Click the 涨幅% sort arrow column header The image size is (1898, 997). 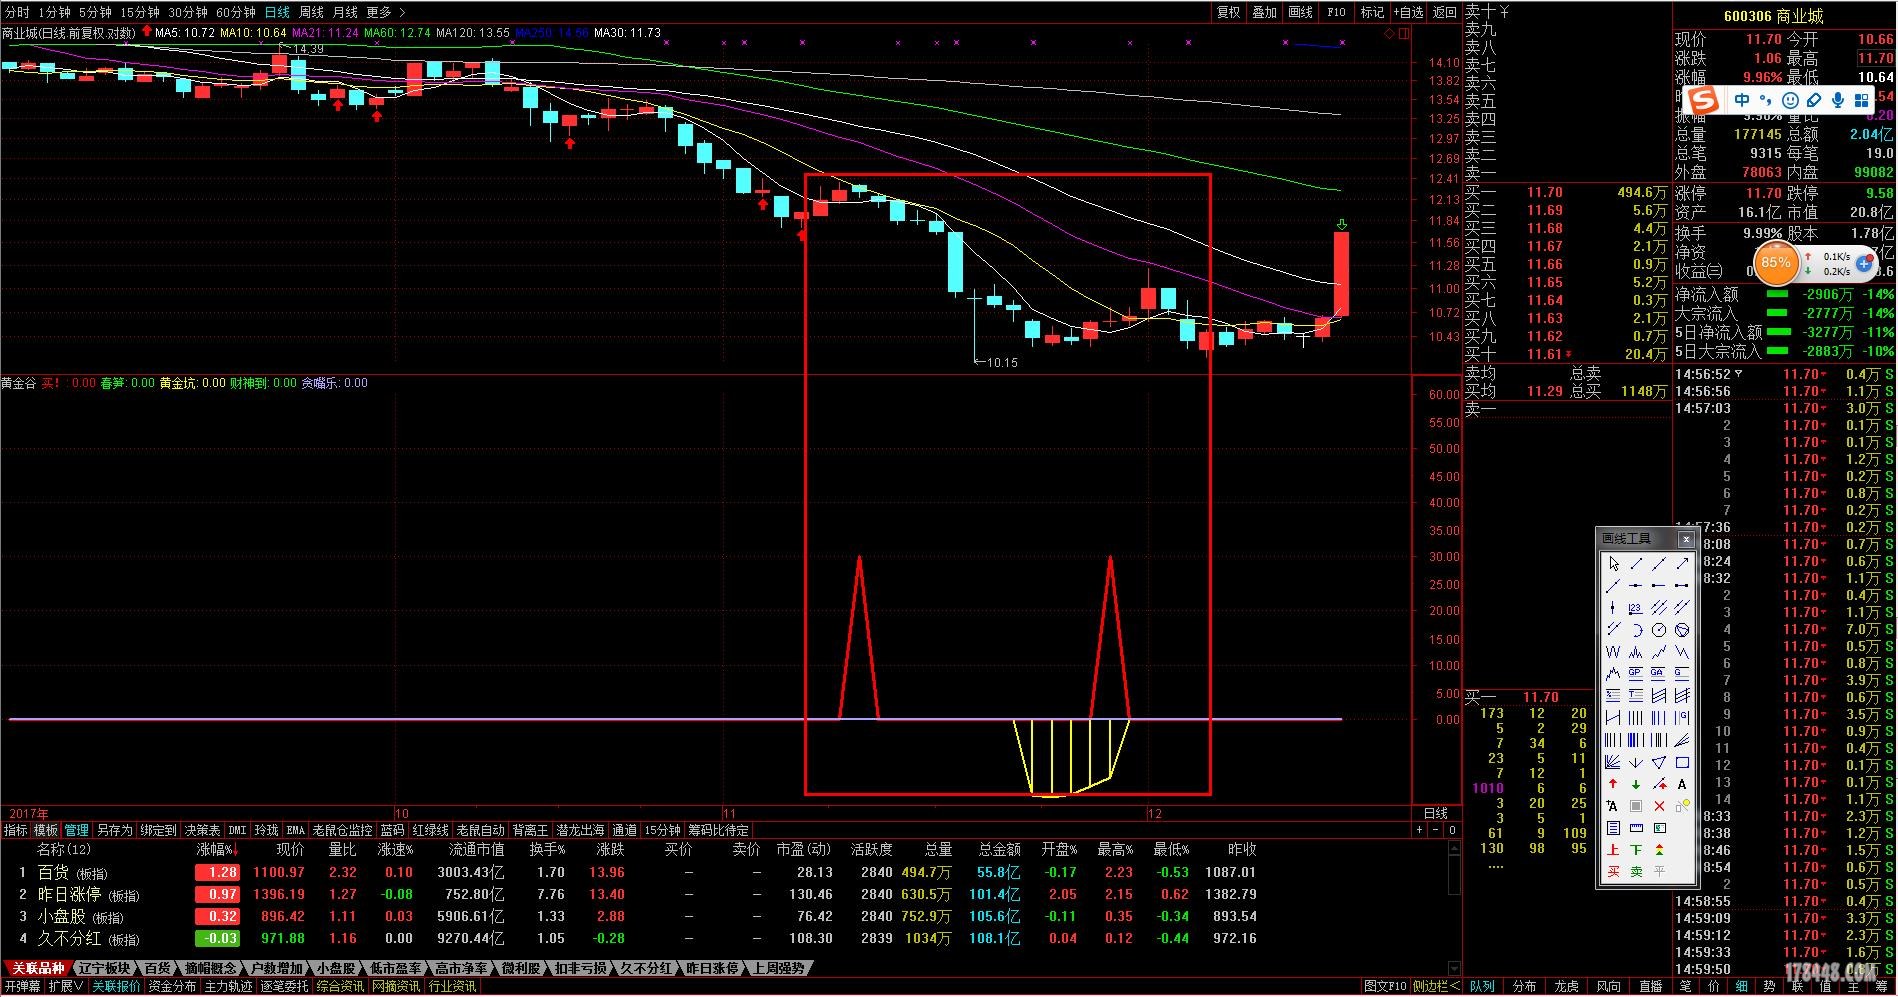215,849
